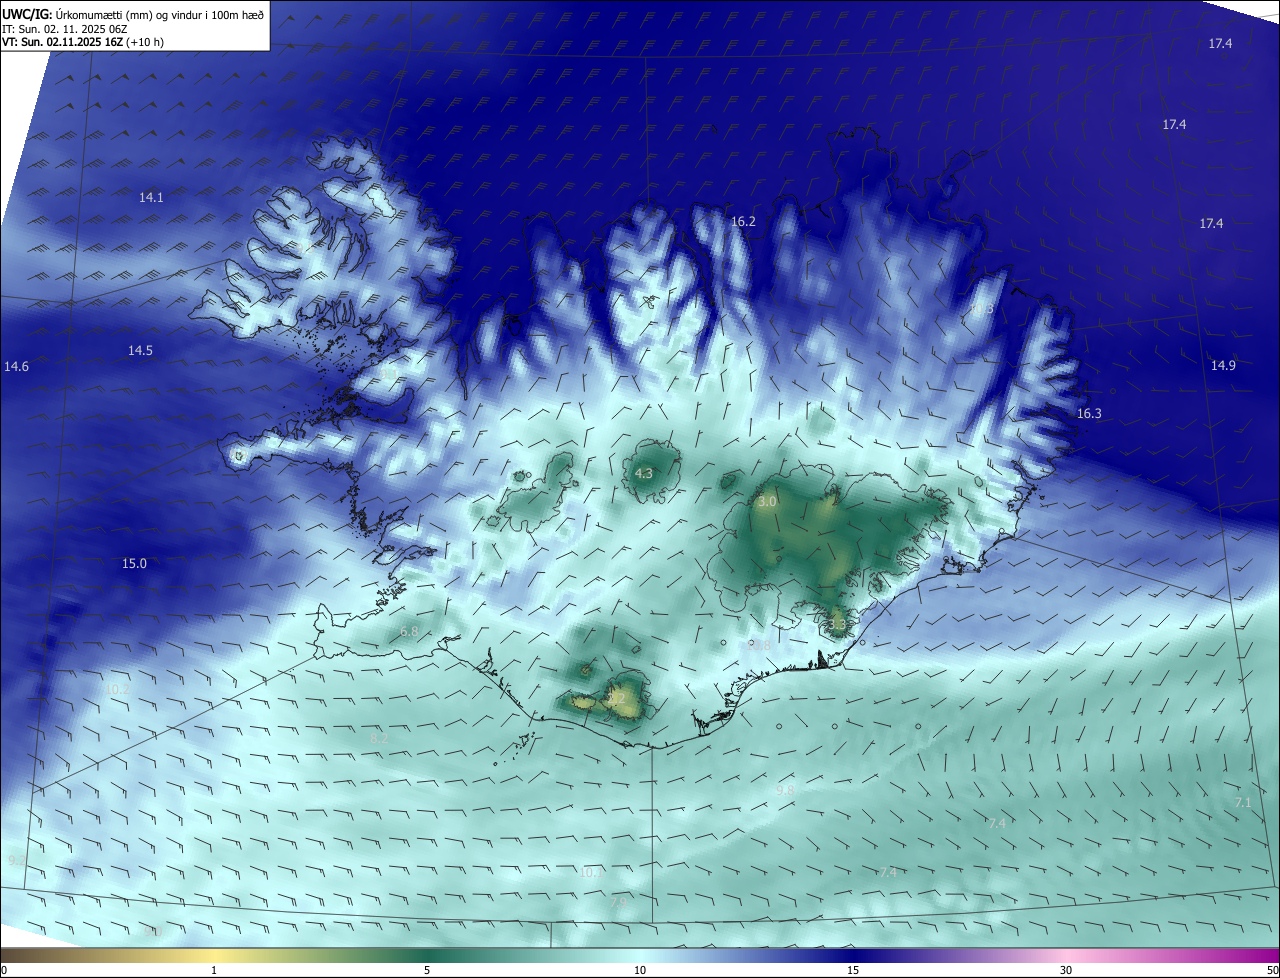Click the initial time line 'IT: Sun. 02. 11. 2025 06Z'
This screenshot has width=1280, height=978.
(x=65, y=29)
